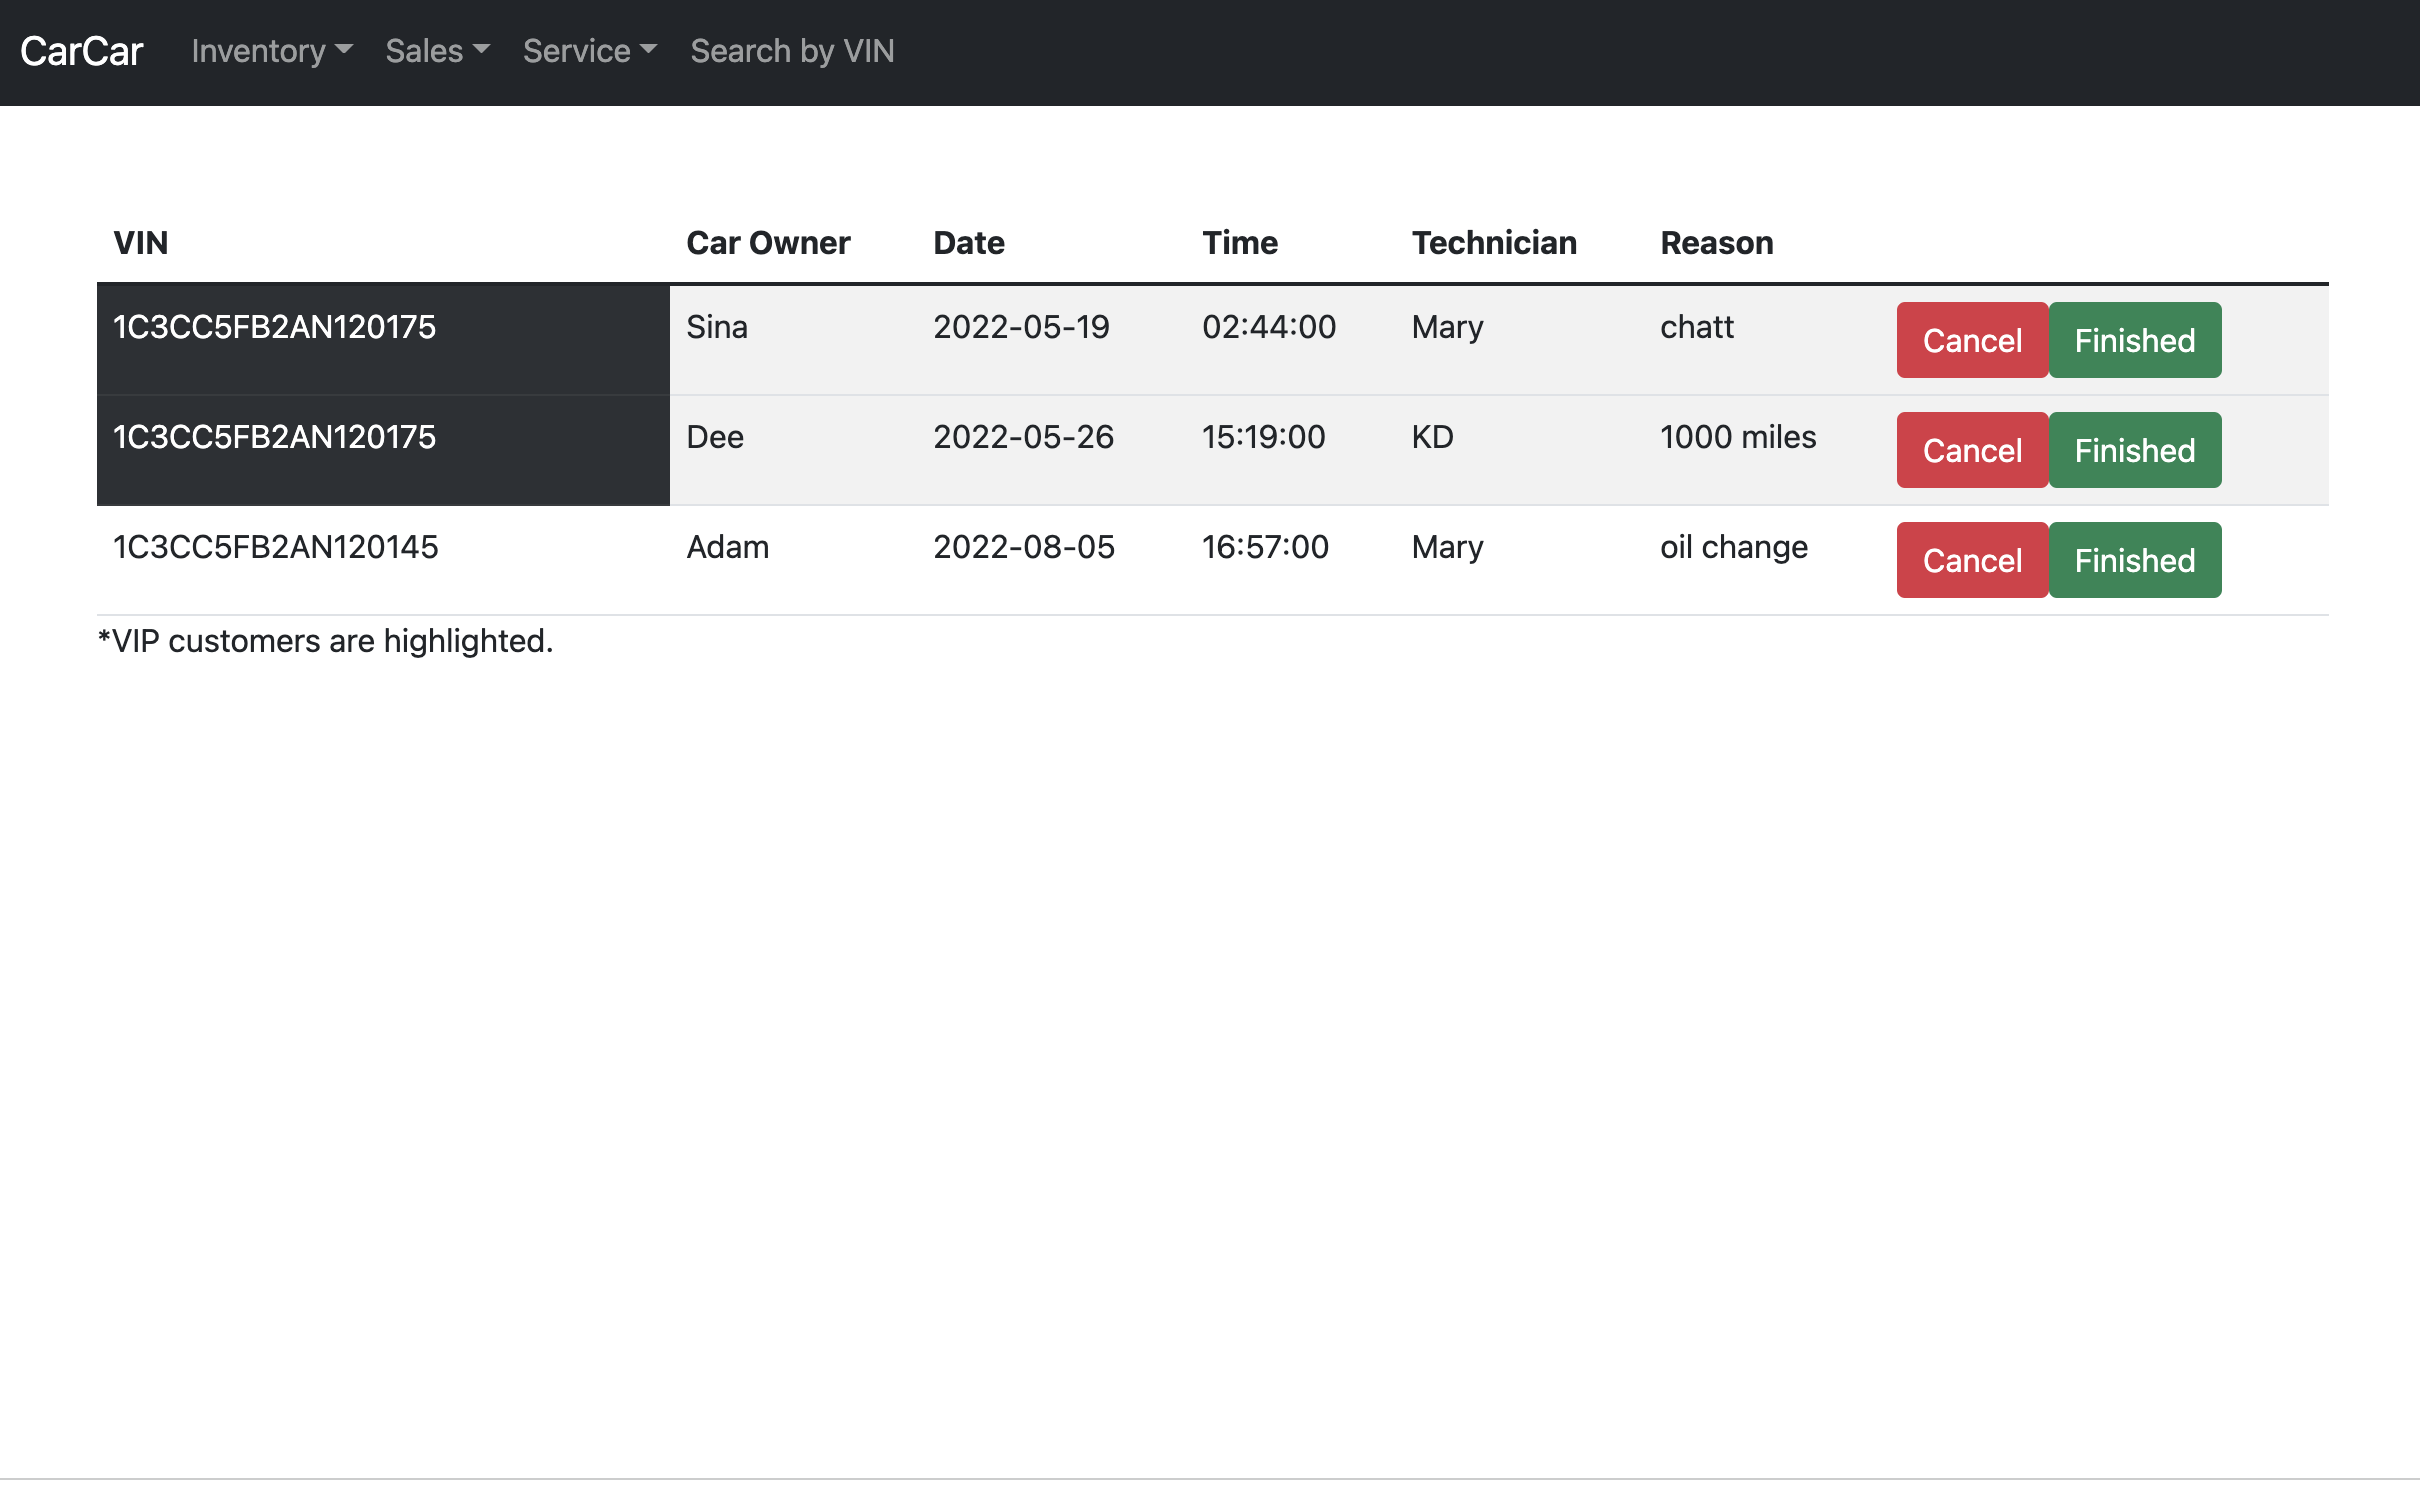The height and width of the screenshot is (1486, 2420).
Task: Click the VIN column header to sort
Action: point(143,242)
